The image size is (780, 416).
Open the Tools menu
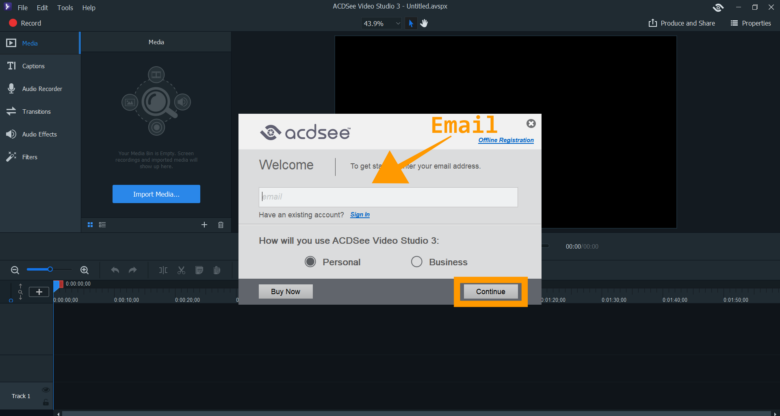point(65,8)
